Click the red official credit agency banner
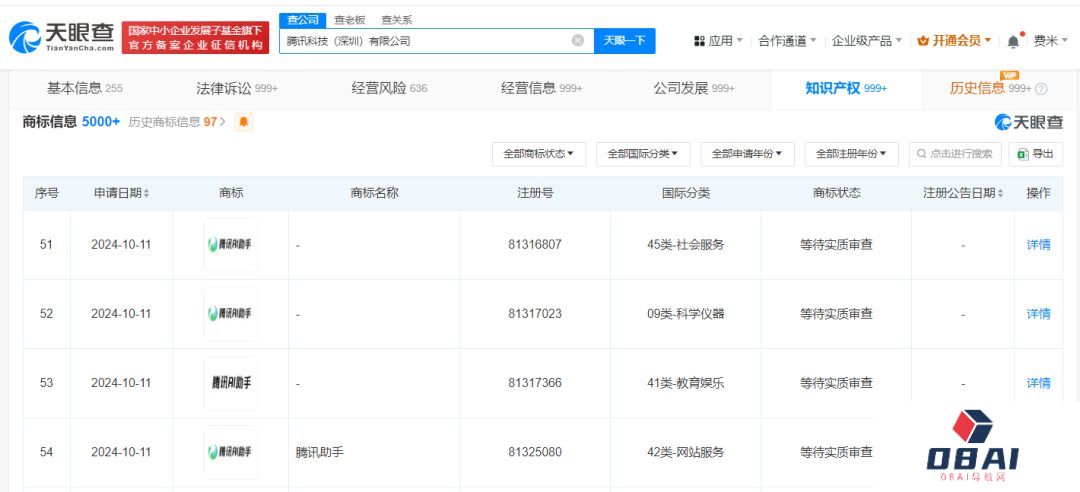The image size is (1080, 492). point(196,37)
